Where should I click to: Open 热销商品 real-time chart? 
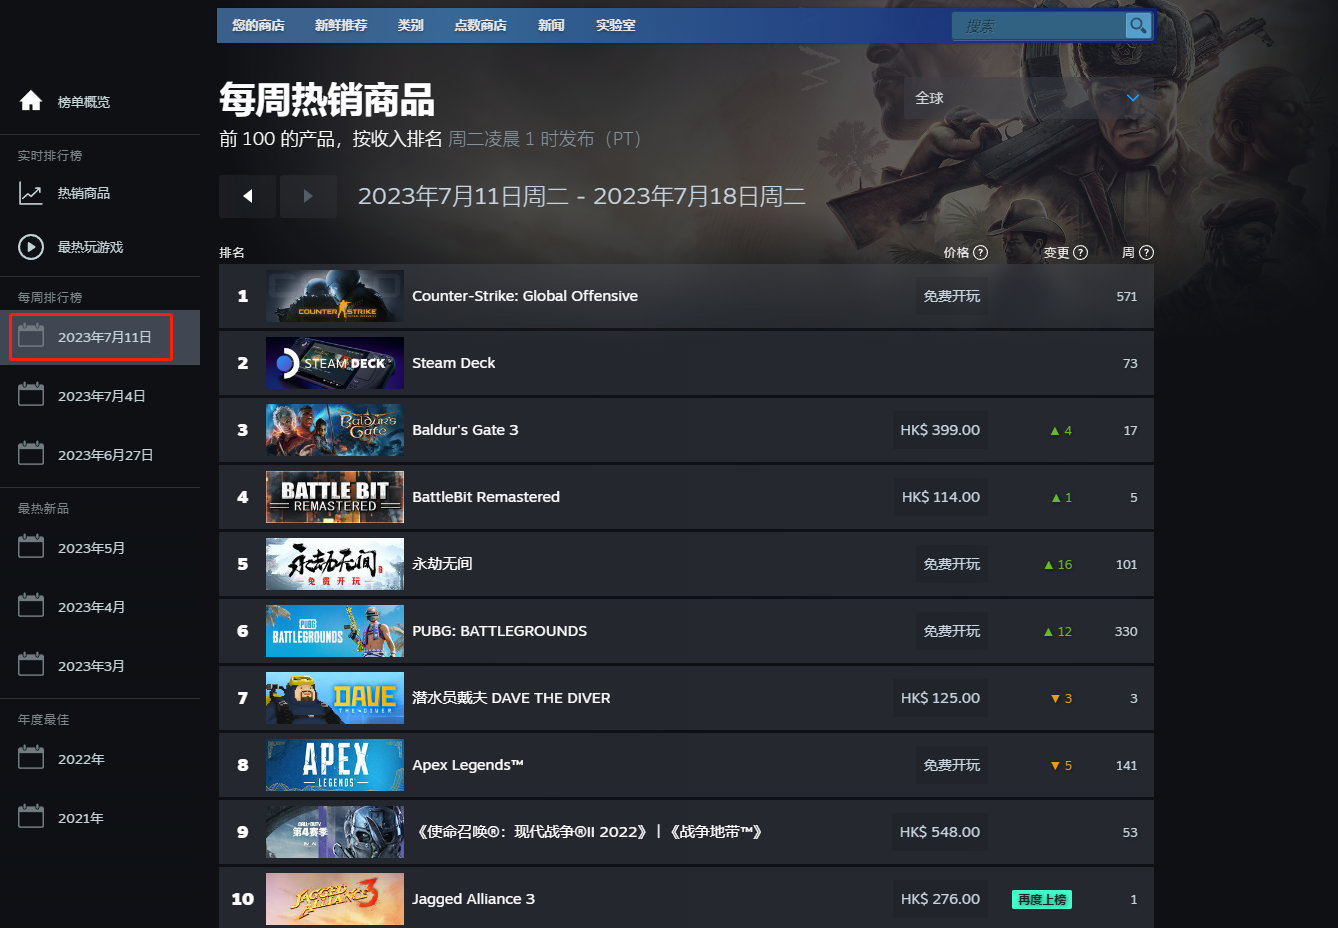tap(84, 193)
